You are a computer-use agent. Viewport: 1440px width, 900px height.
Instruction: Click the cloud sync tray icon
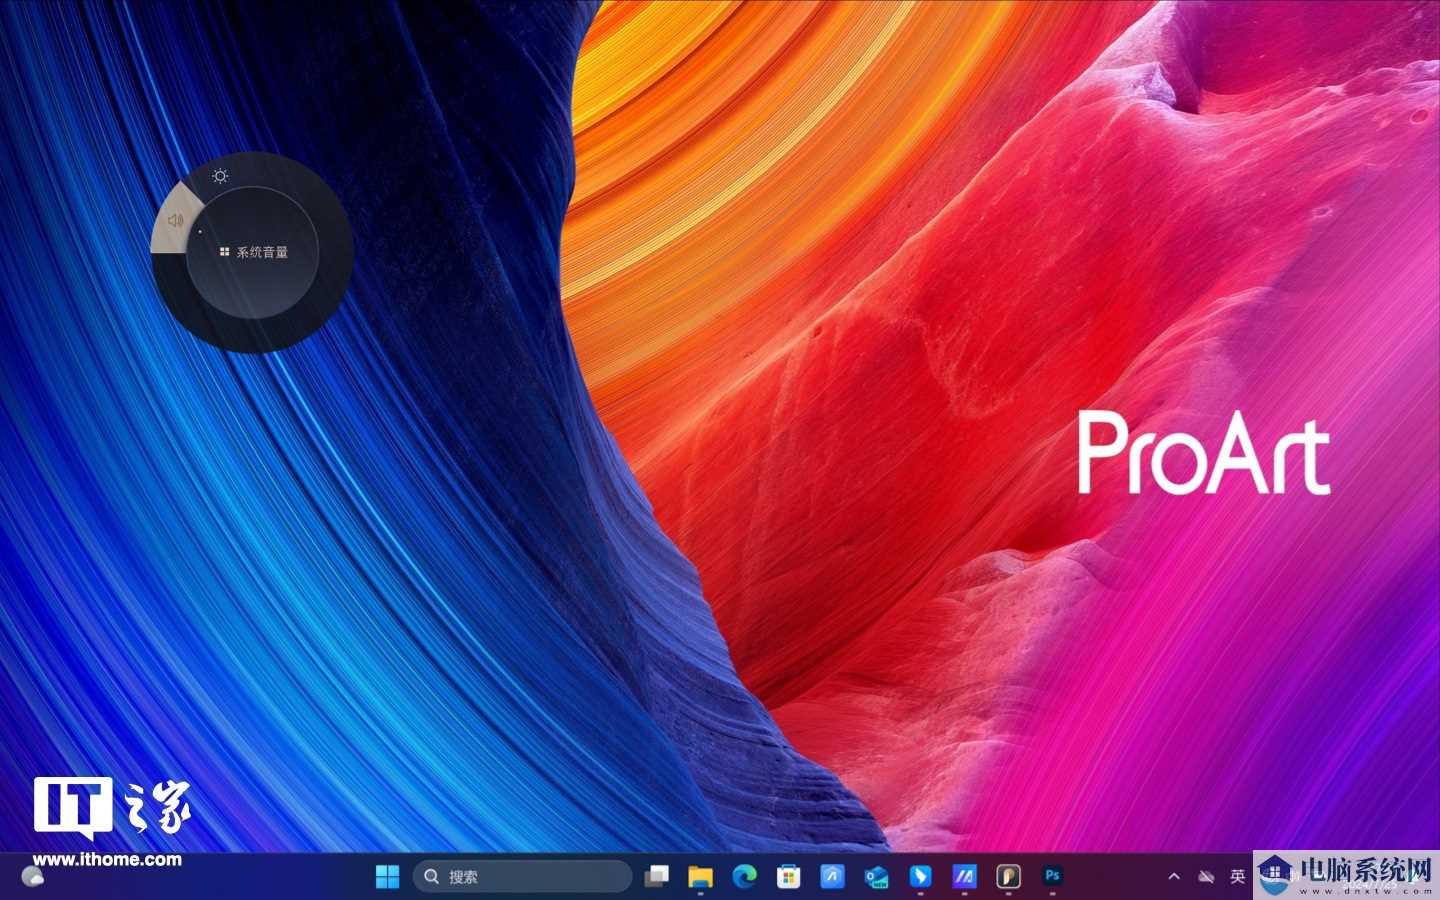1206,877
